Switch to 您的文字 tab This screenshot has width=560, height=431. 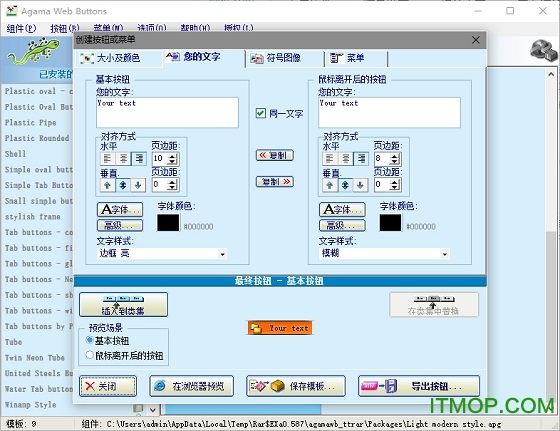[204, 57]
